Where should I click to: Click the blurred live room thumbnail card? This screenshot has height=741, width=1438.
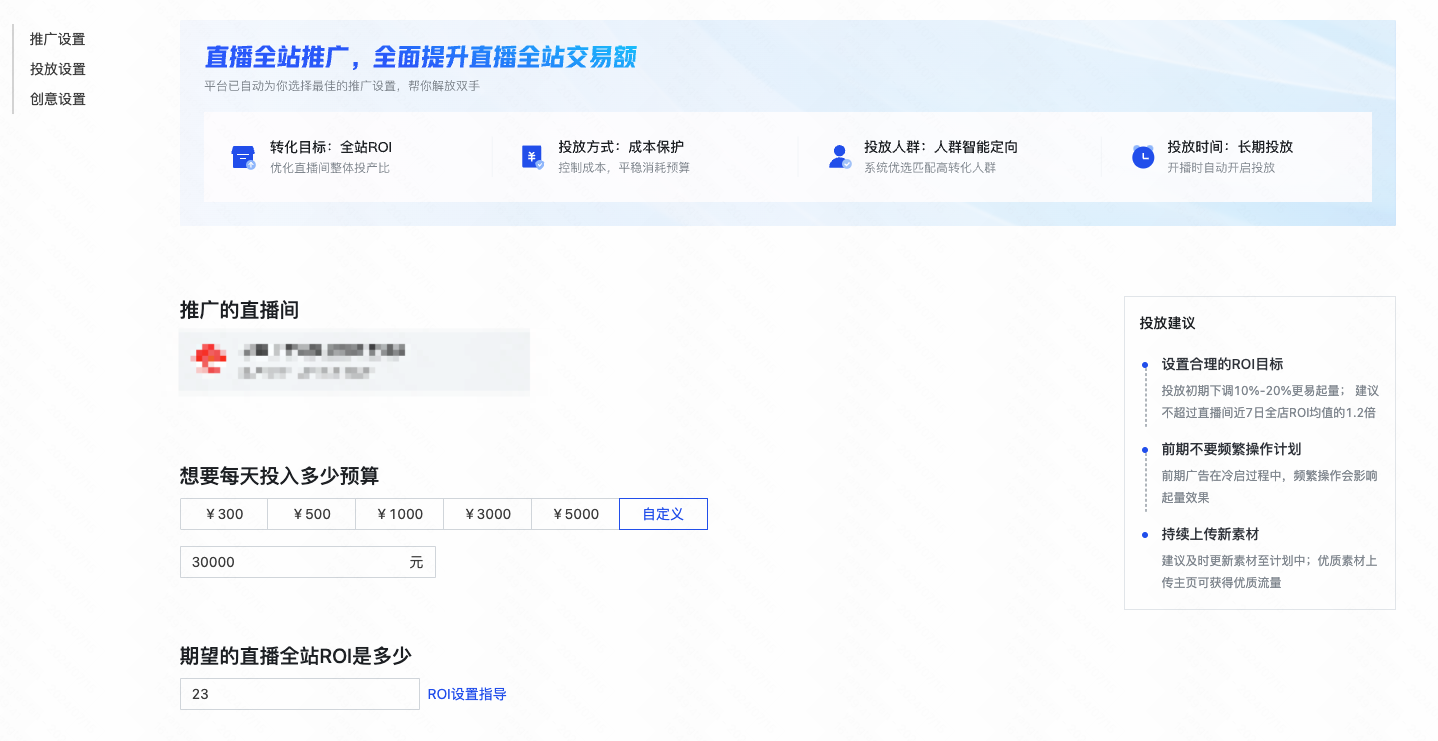pos(354,361)
